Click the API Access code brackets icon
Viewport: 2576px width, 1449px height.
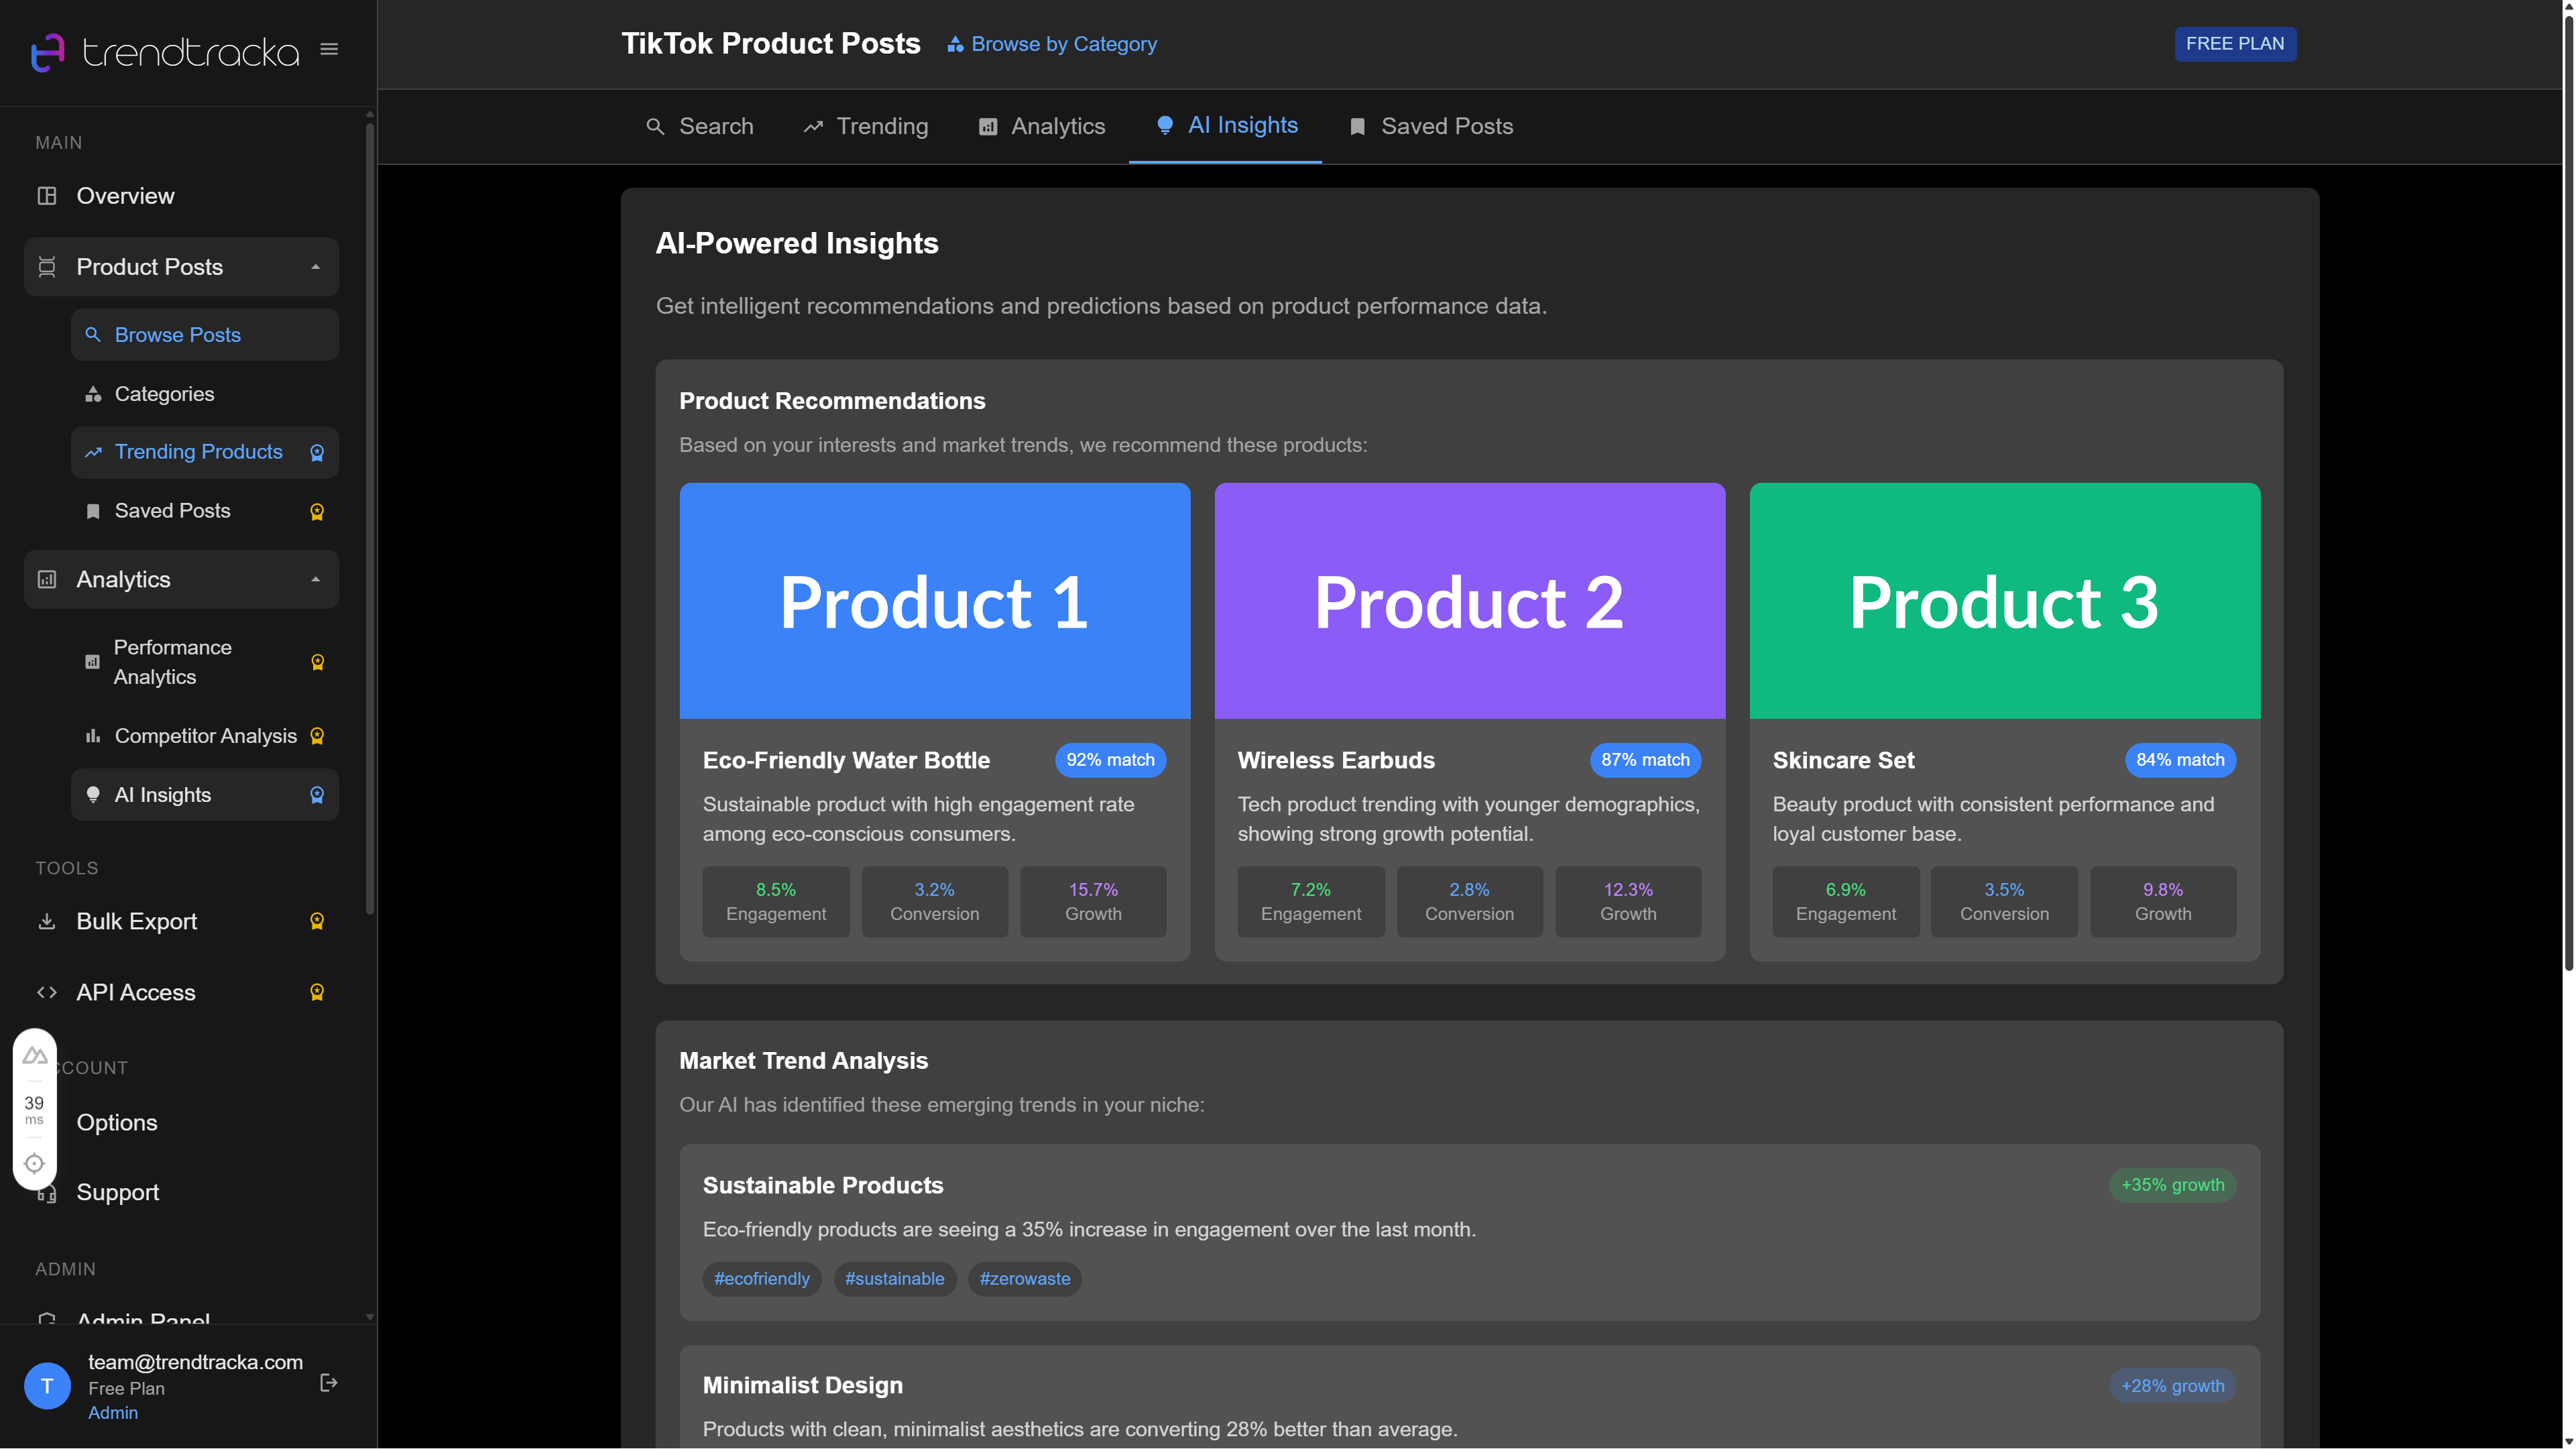pyautogui.click(x=47, y=992)
